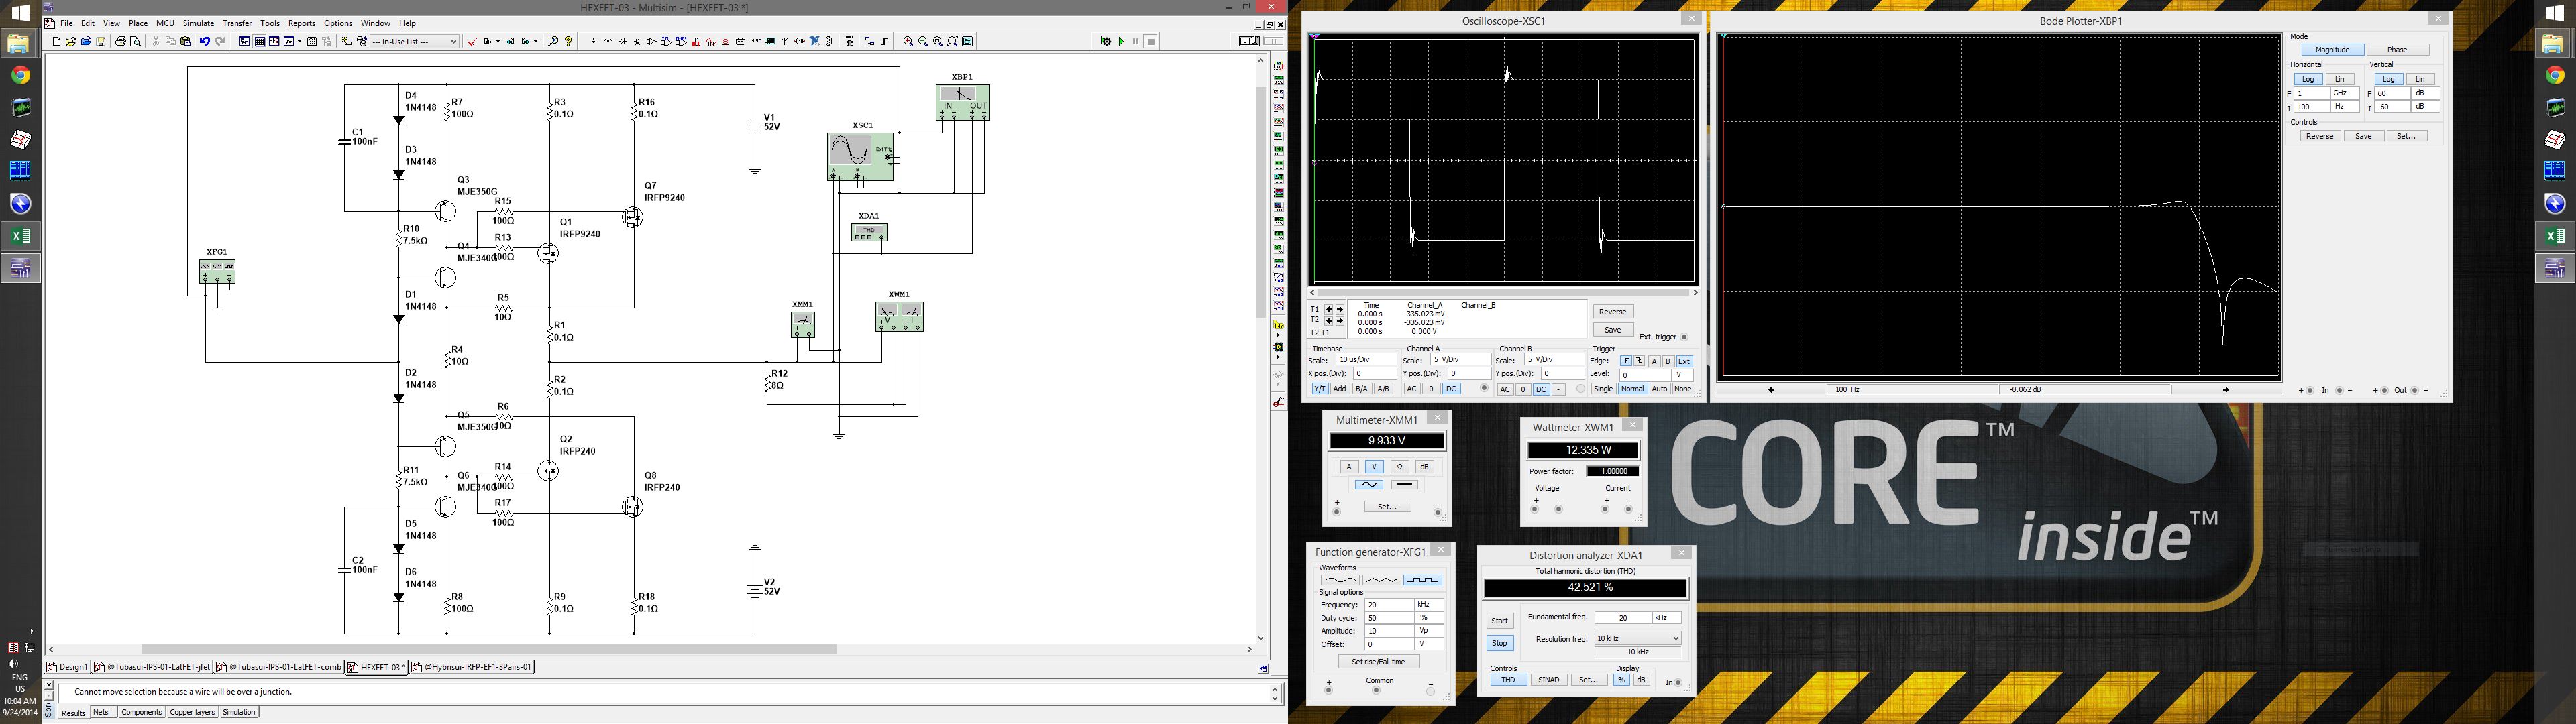Select the triangle waveform in function generator
The height and width of the screenshot is (724, 2576).
click(1381, 580)
